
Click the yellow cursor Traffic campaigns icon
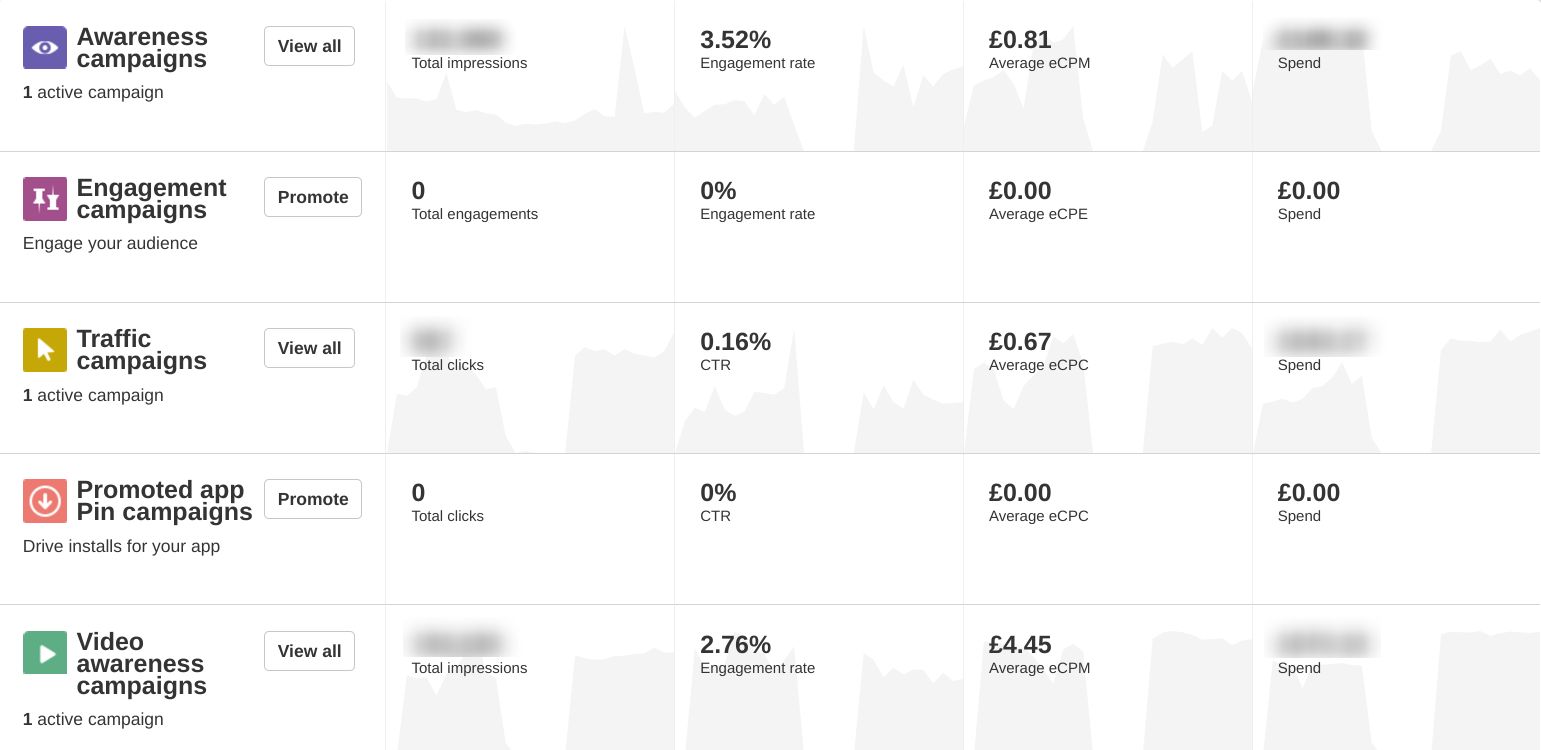click(45, 349)
